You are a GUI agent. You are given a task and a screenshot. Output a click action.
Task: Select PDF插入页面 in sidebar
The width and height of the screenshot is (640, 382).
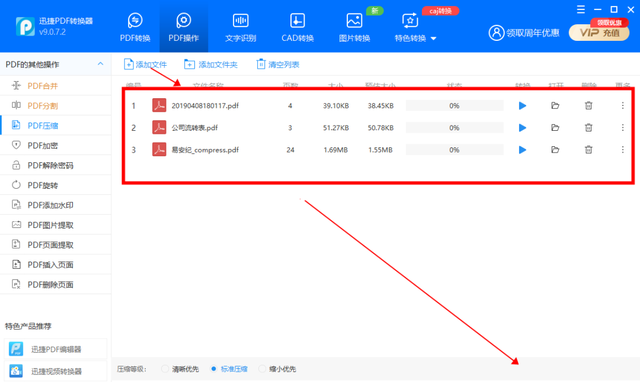coord(56,264)
